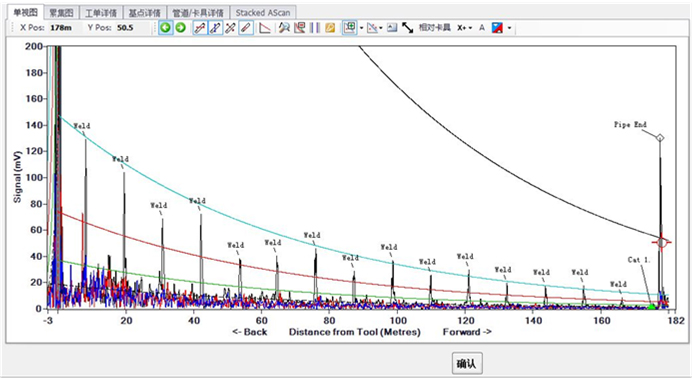Image resolution: width=692 pixels, height=379 pixels.
Task: Click the Pipe End diamond marker
Action: [x=660, y=138]
